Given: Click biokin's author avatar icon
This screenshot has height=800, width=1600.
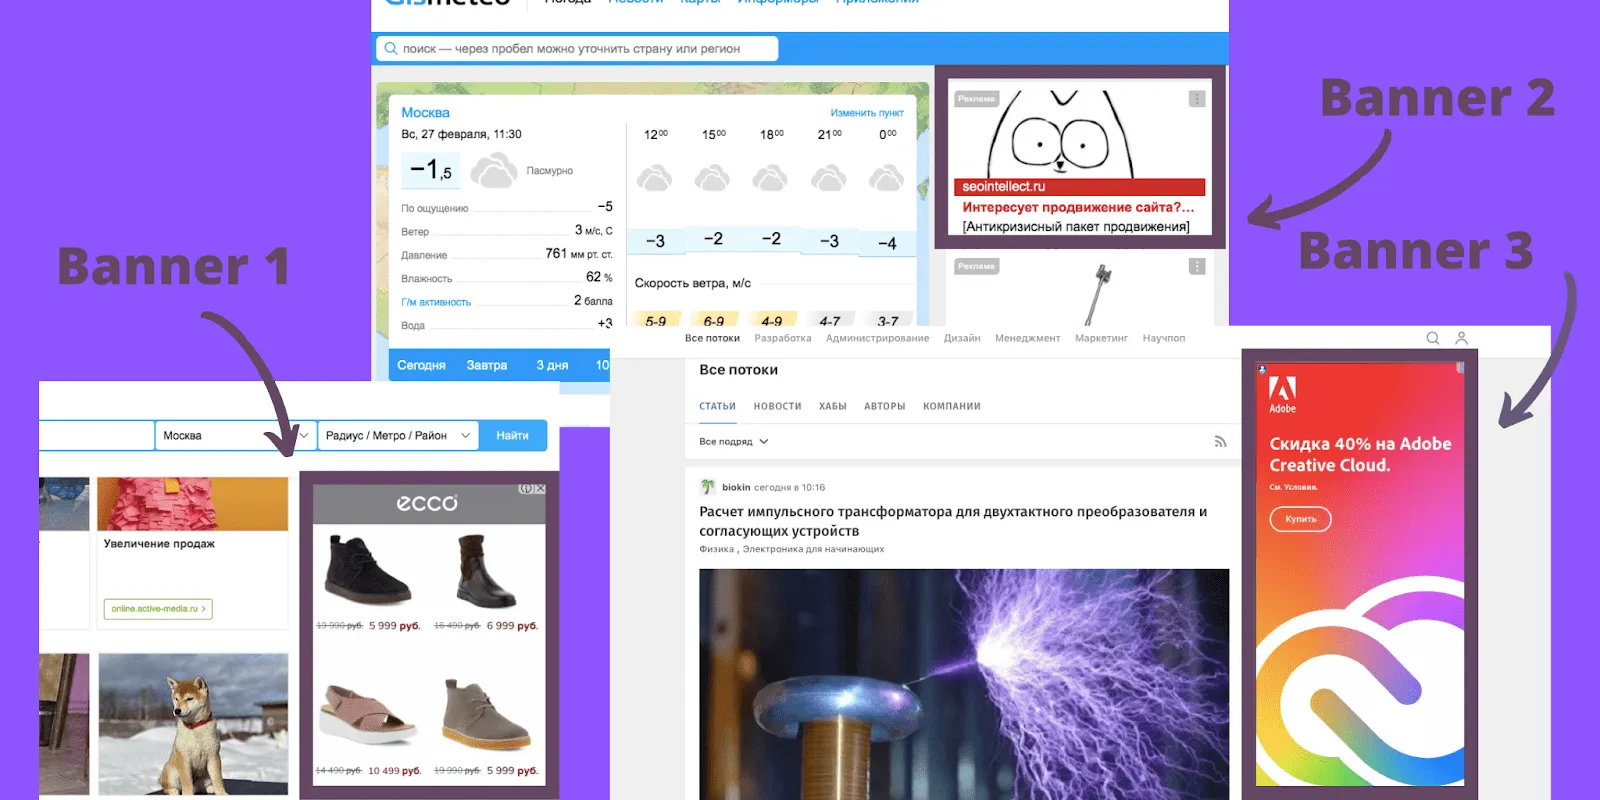Looking at the screenshot, I should coord(708,487).
